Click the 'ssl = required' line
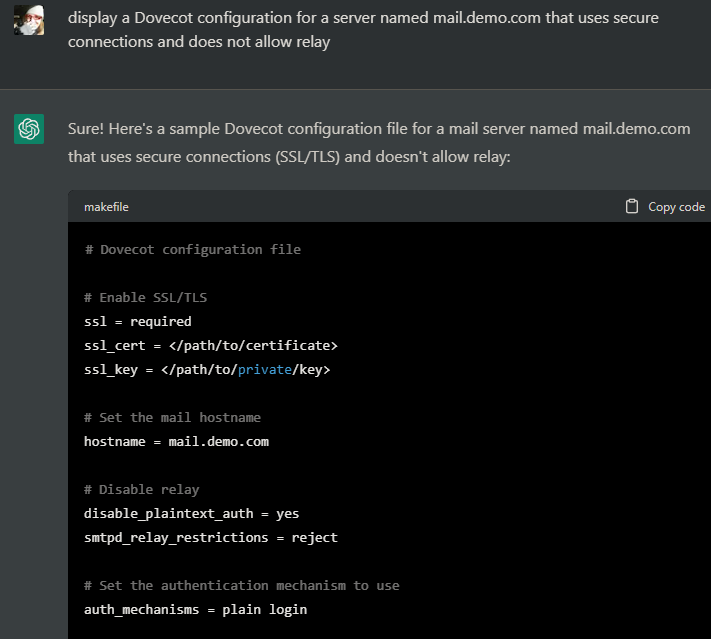 coord(138,322)
